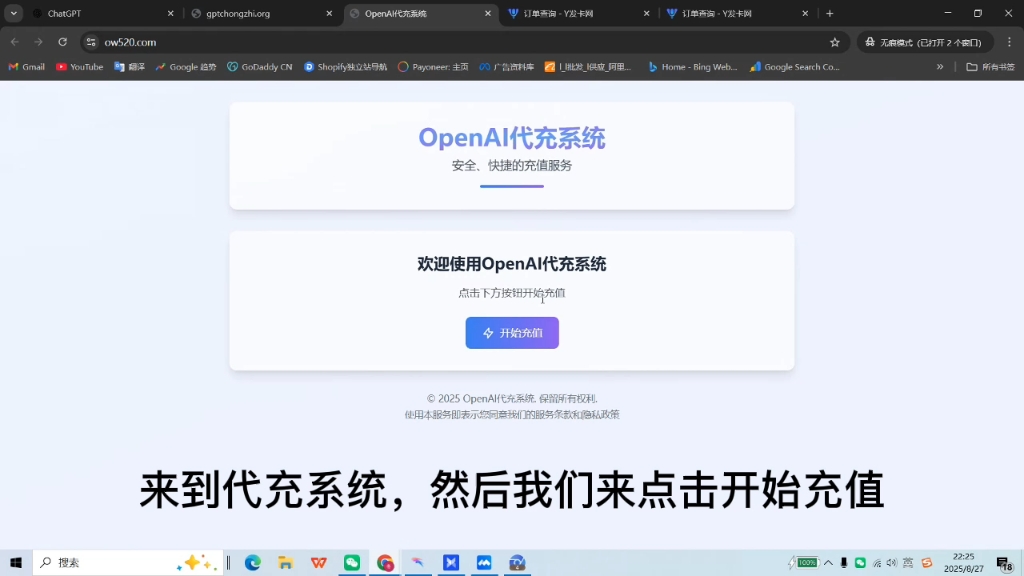Image resolution: width=1024 pixels, height=576 pixels.
Task: Open the blue X-logo app in taskbar
Action: point(451,562)
